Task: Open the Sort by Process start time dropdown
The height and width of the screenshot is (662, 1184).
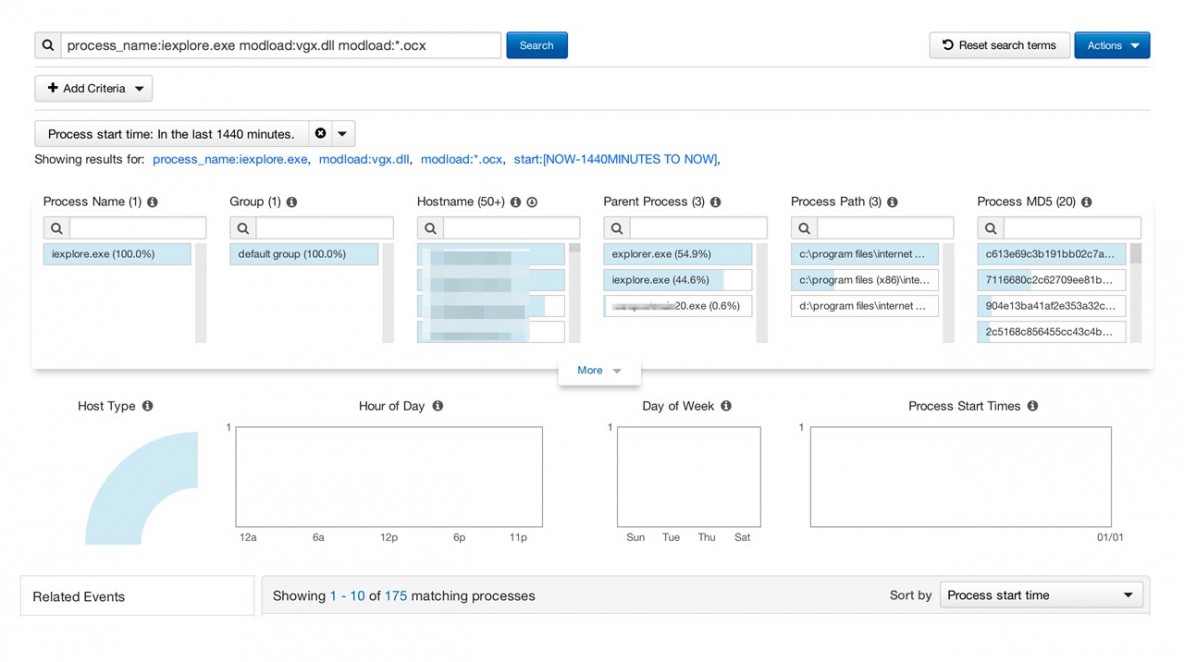Action: pyautogui.click(x=1040, y=595)
